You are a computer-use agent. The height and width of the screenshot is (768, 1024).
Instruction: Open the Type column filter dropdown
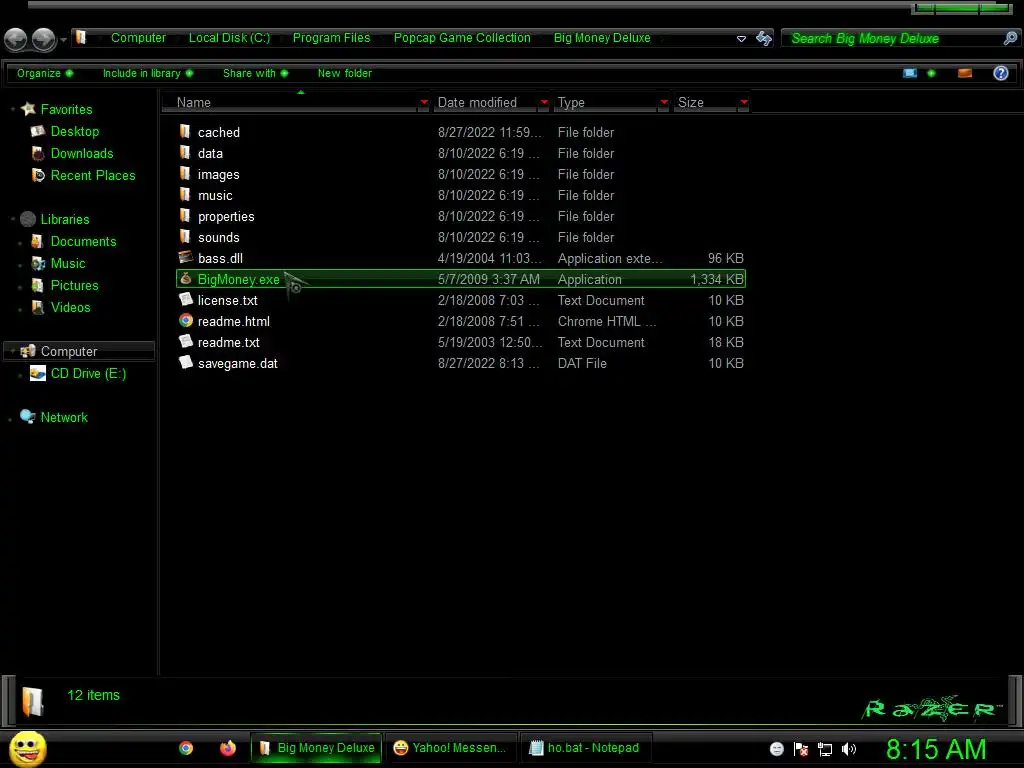(x=664, y=102)
